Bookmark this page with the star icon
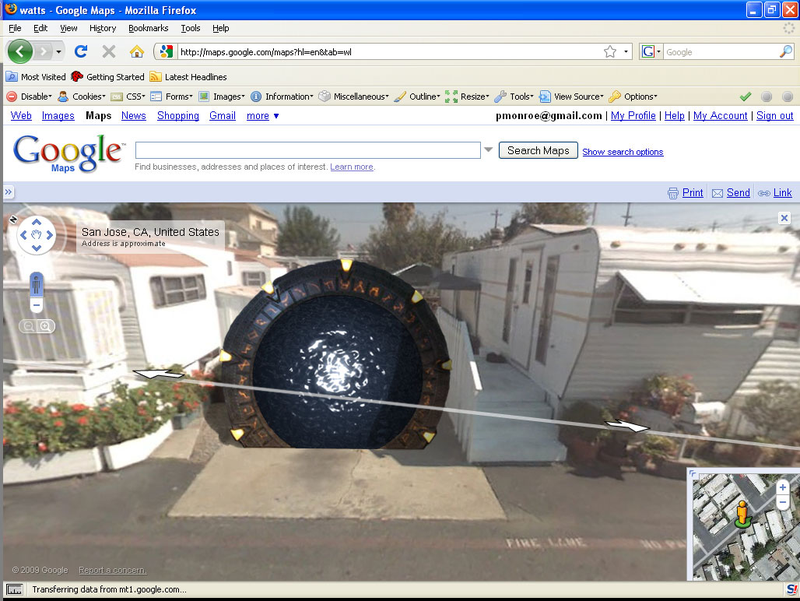Viewport: 800px width, 601px height. point(610,52)
